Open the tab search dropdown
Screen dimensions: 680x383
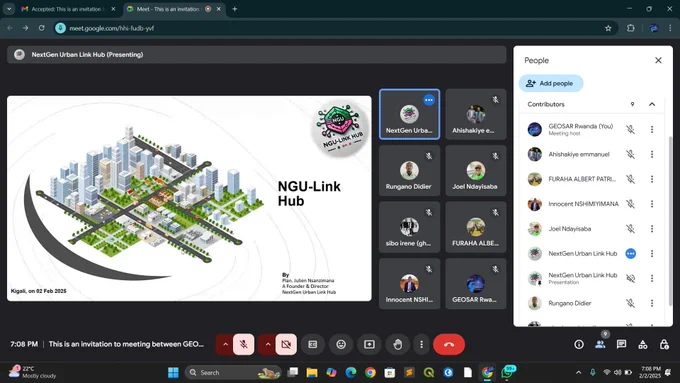tap(9, 9)
